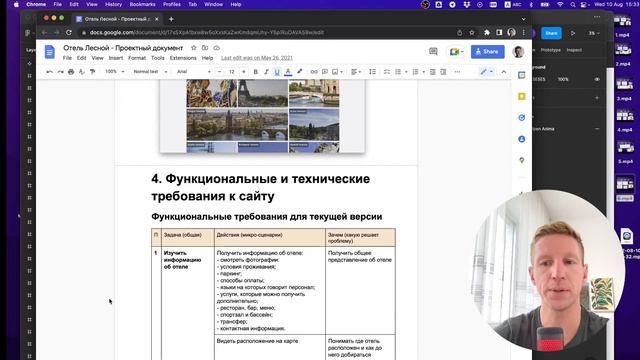Open the Contacts side panel icon
This screenshot has height=360, width=640.
(x=522, y=139)
